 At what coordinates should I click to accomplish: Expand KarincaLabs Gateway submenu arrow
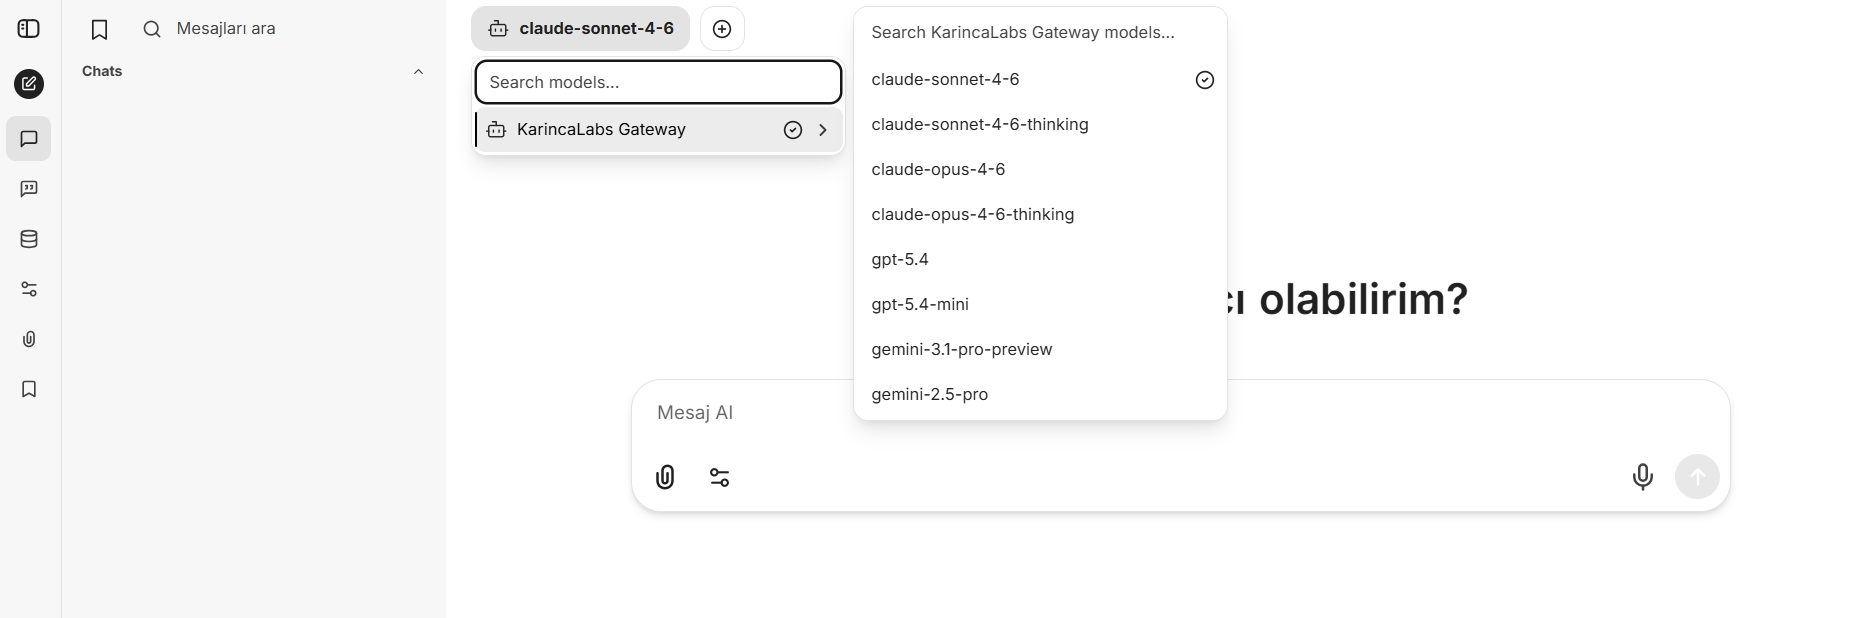pos(823,130)
